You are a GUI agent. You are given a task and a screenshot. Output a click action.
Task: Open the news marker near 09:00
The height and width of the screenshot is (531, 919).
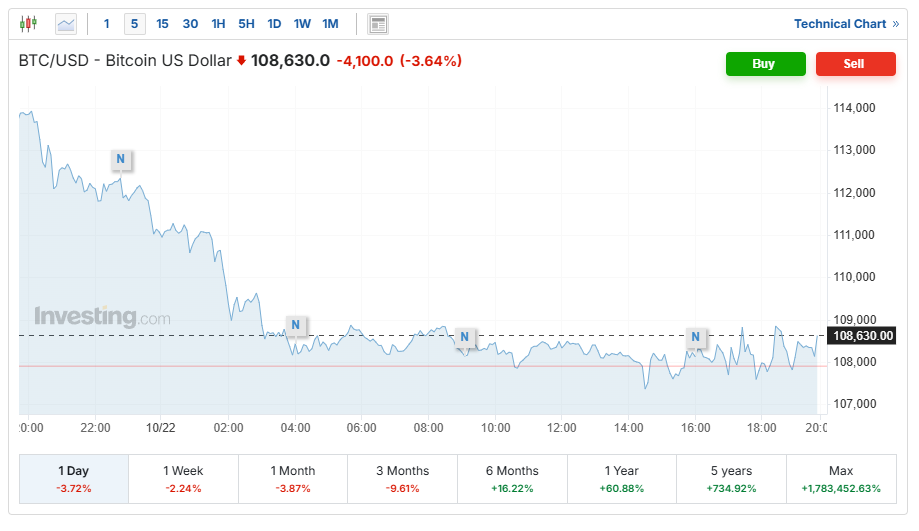pyautogui.click(x=464, y=336)
